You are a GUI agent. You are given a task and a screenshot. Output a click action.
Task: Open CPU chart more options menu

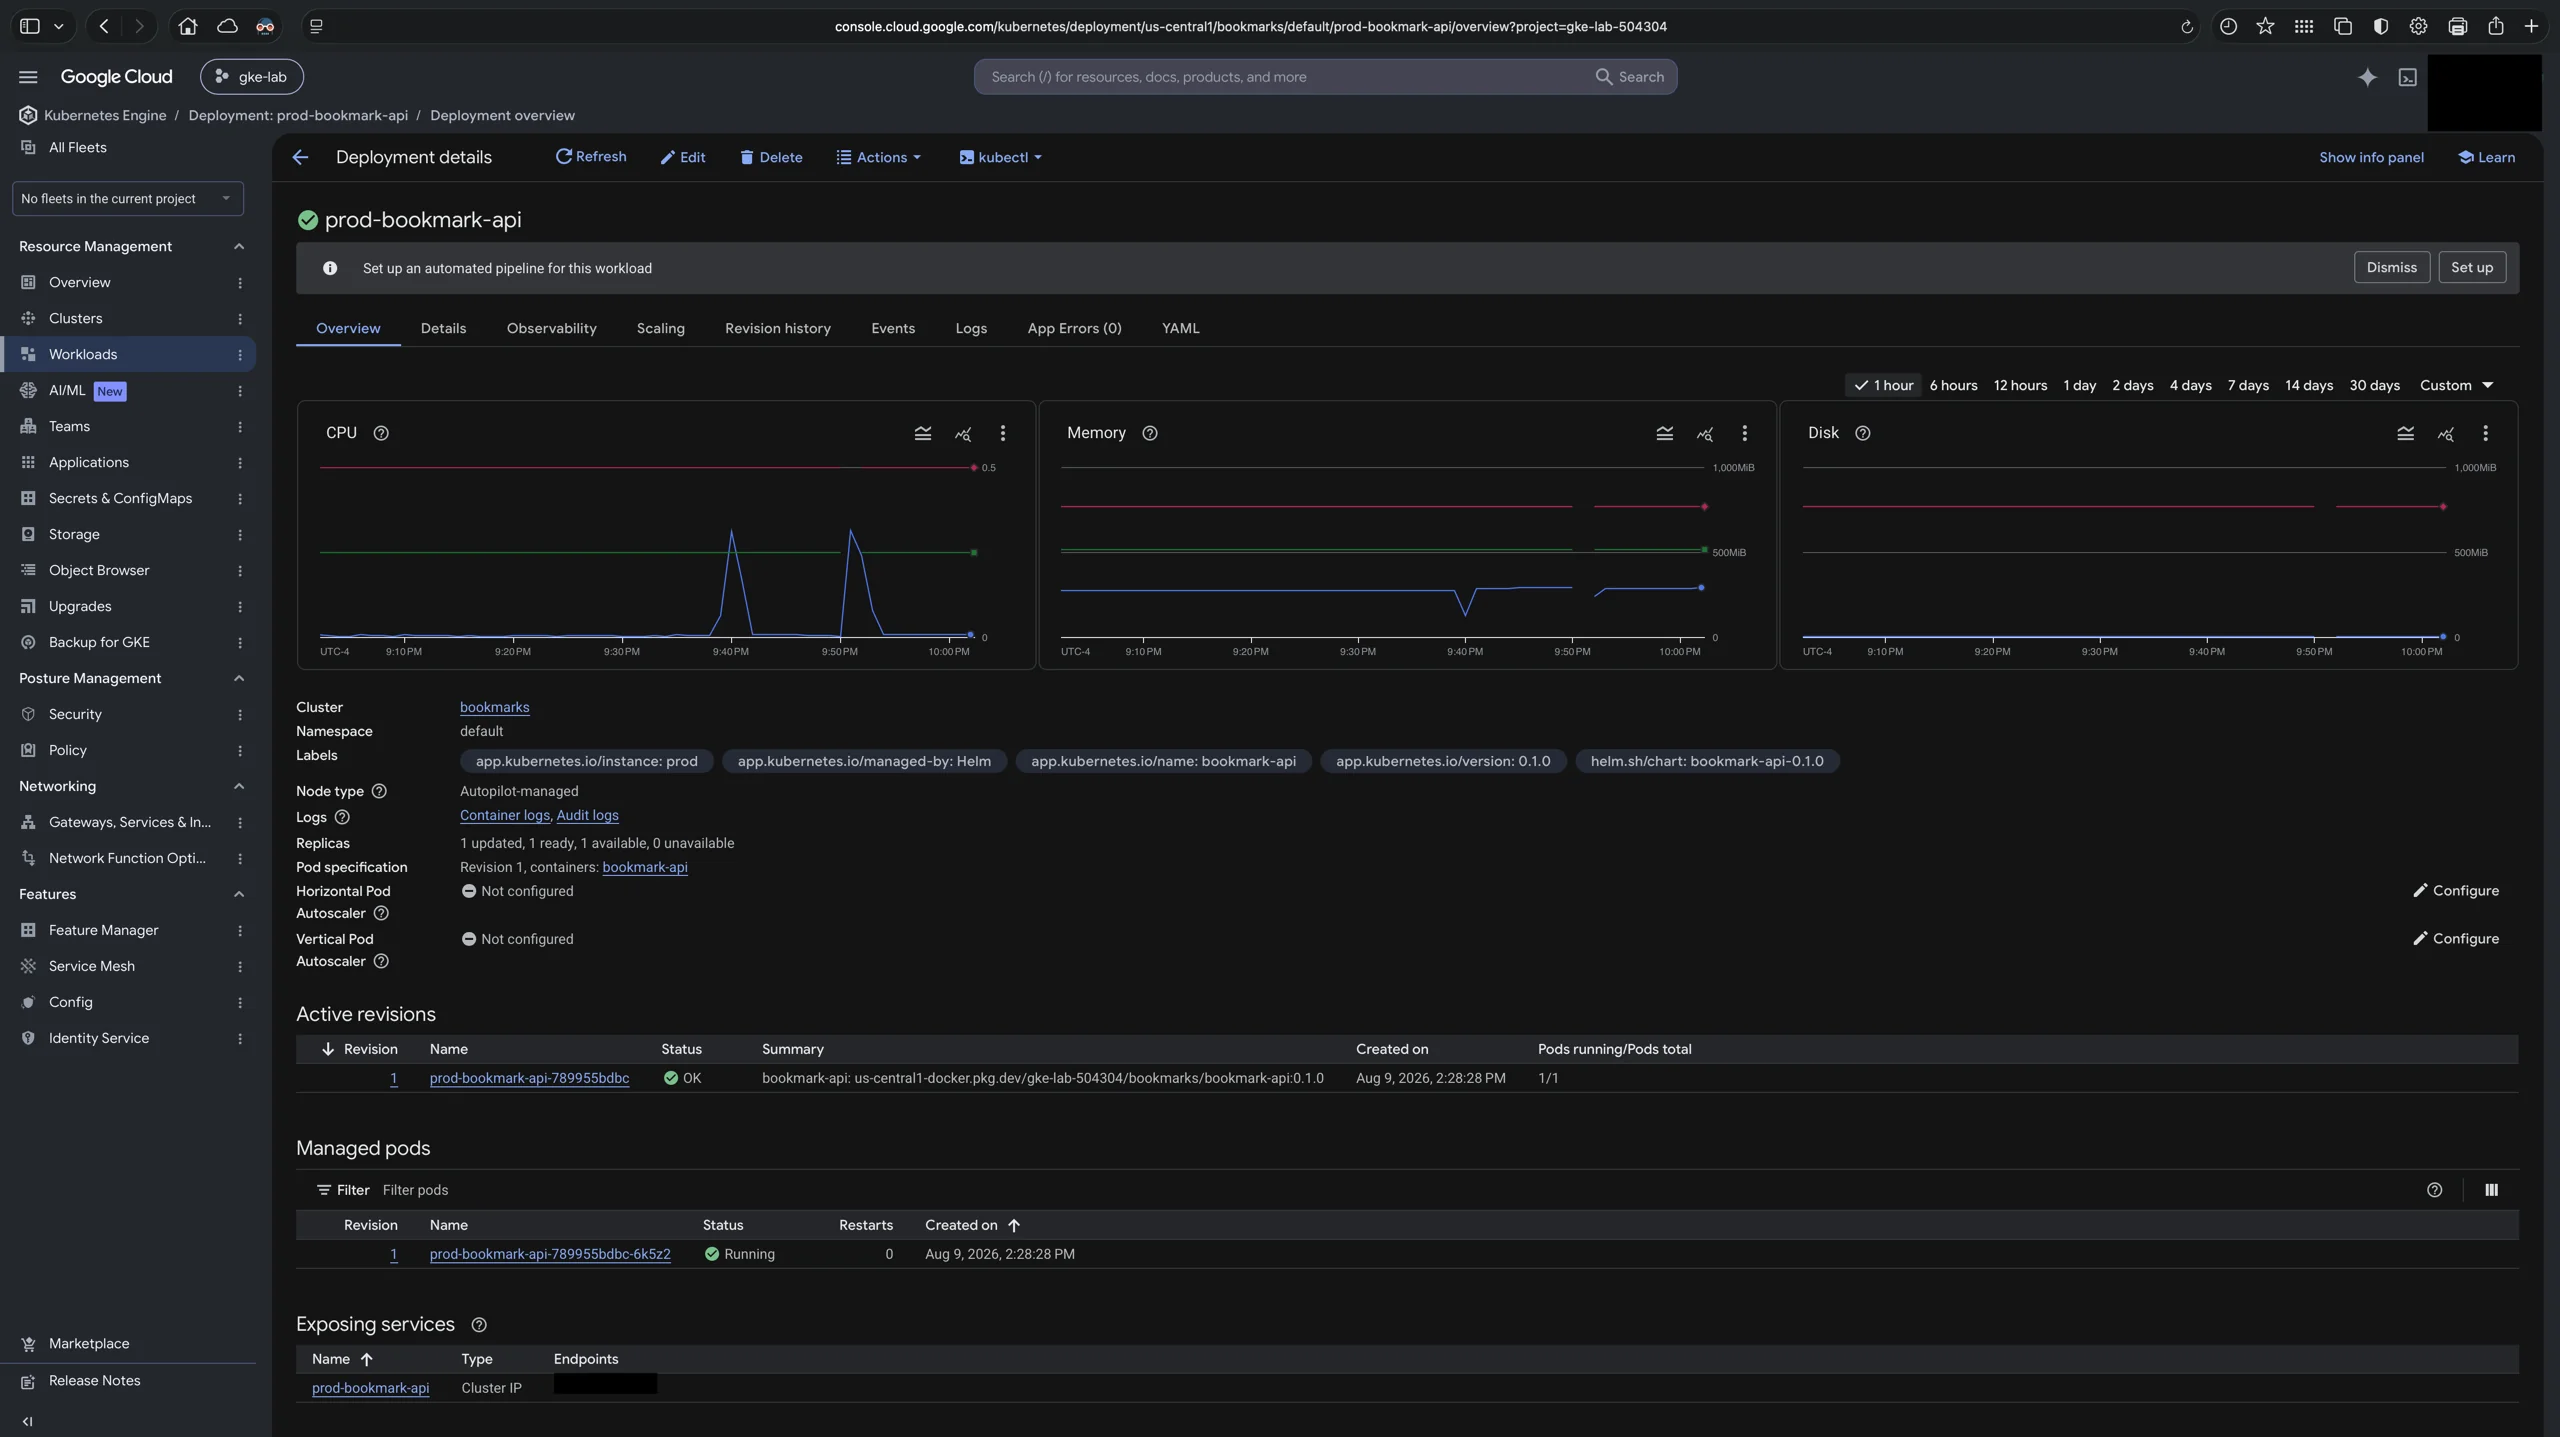1002,433
